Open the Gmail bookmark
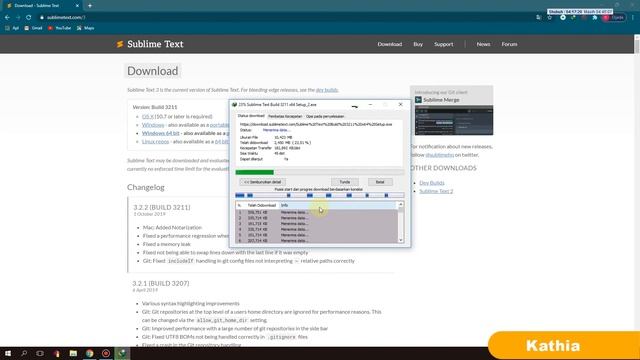The width and height of the screenshot is (640, 360). tap(33, 28)
